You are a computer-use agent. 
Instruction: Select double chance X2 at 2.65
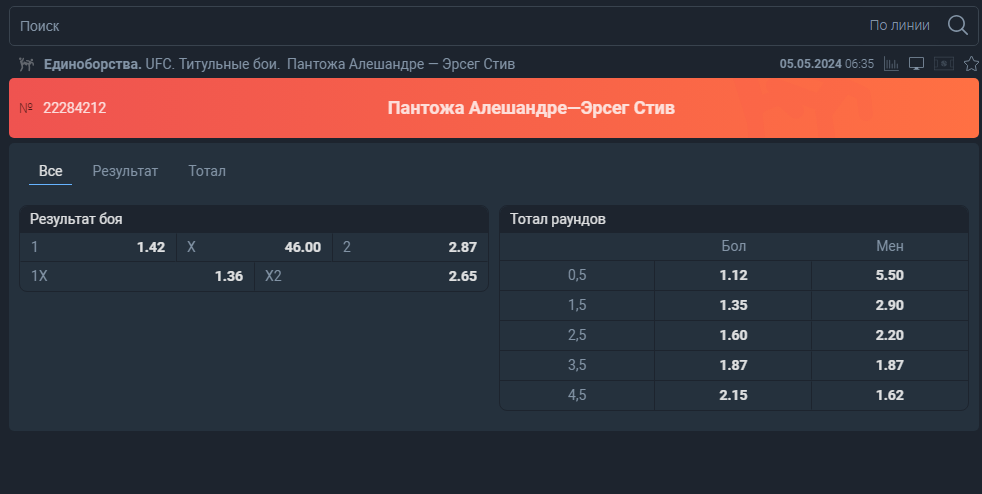(x=371, y=276)
